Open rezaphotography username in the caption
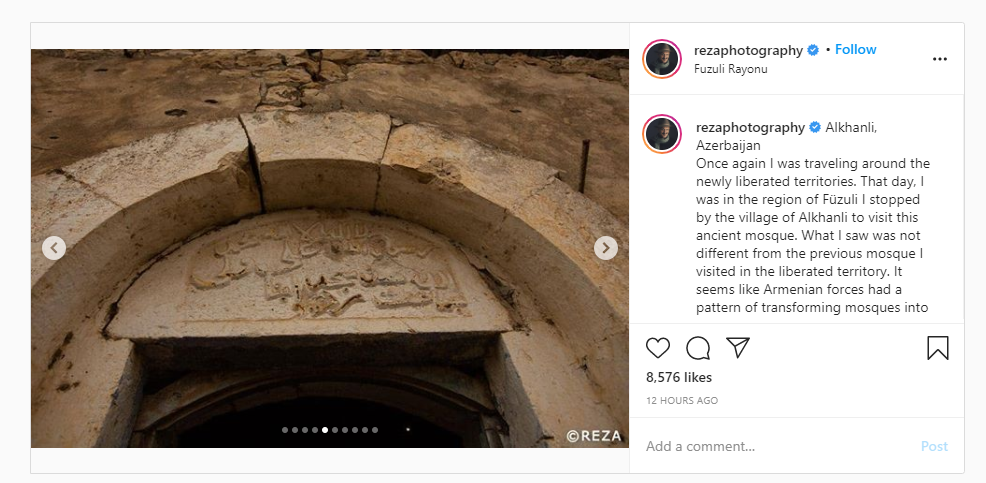Image resolution: width=986 pixels, height=483 pixels. pos(750,128)
